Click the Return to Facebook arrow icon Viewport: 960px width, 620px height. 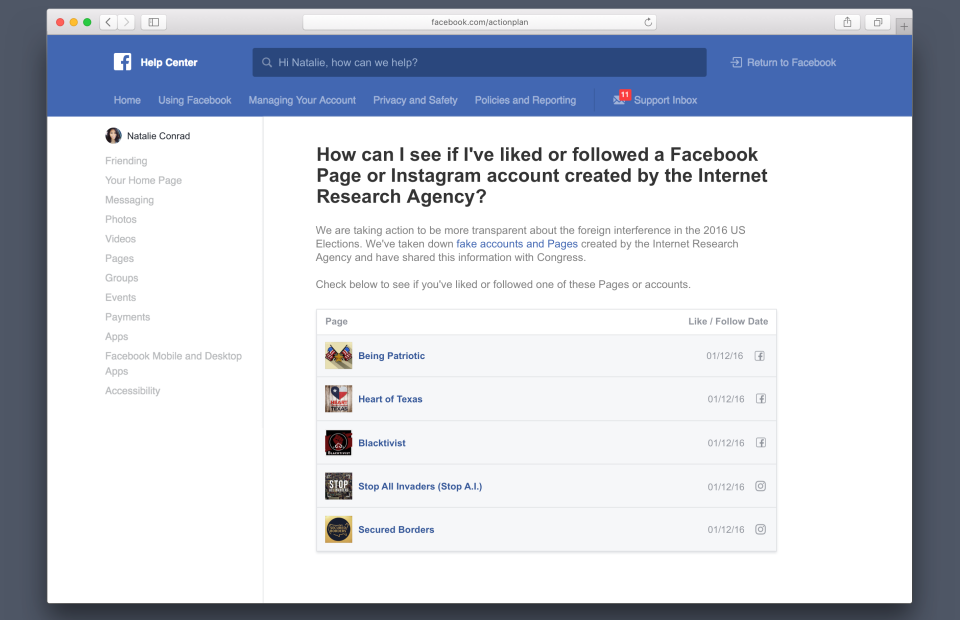737,62
